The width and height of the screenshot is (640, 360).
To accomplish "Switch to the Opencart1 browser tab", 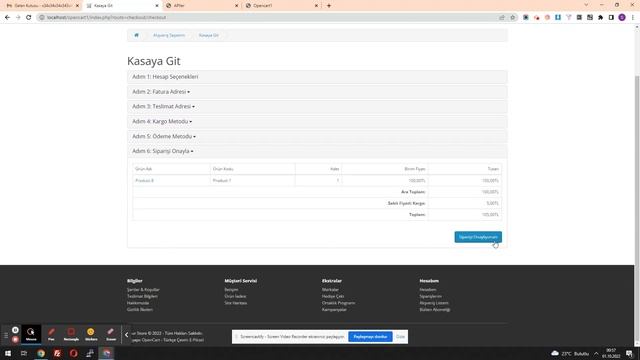I will (x=282, y=6).
